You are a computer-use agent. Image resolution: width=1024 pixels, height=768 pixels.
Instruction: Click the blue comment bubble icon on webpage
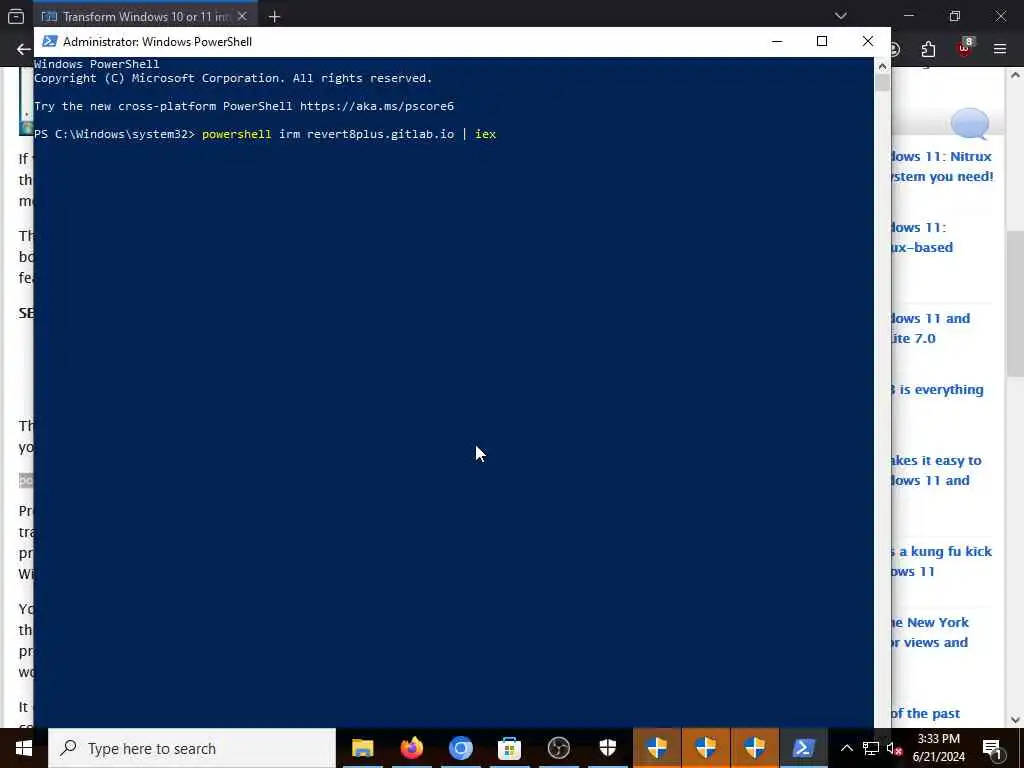pos(970,123)
